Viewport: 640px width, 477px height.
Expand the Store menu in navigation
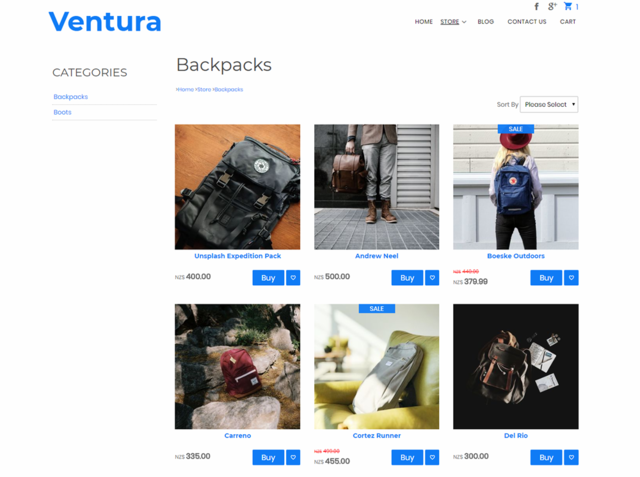pos(453,22)
